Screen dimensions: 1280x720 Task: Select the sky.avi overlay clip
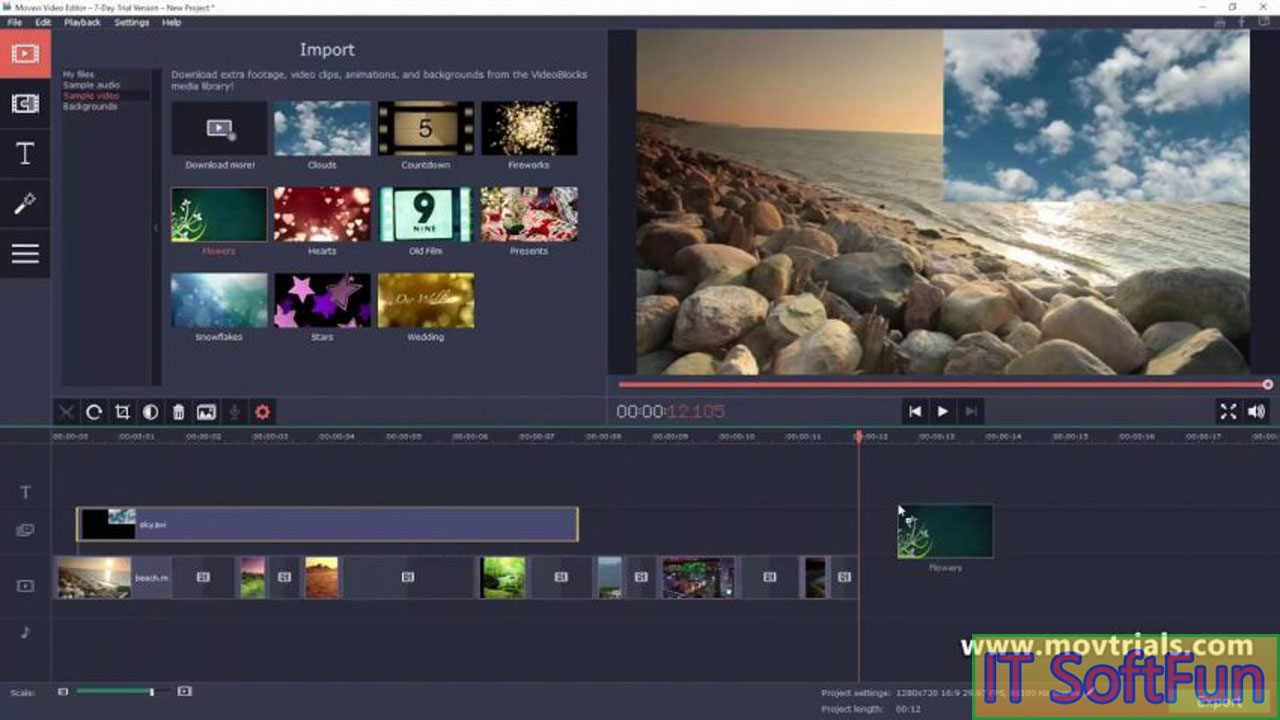tap(327, 524)
